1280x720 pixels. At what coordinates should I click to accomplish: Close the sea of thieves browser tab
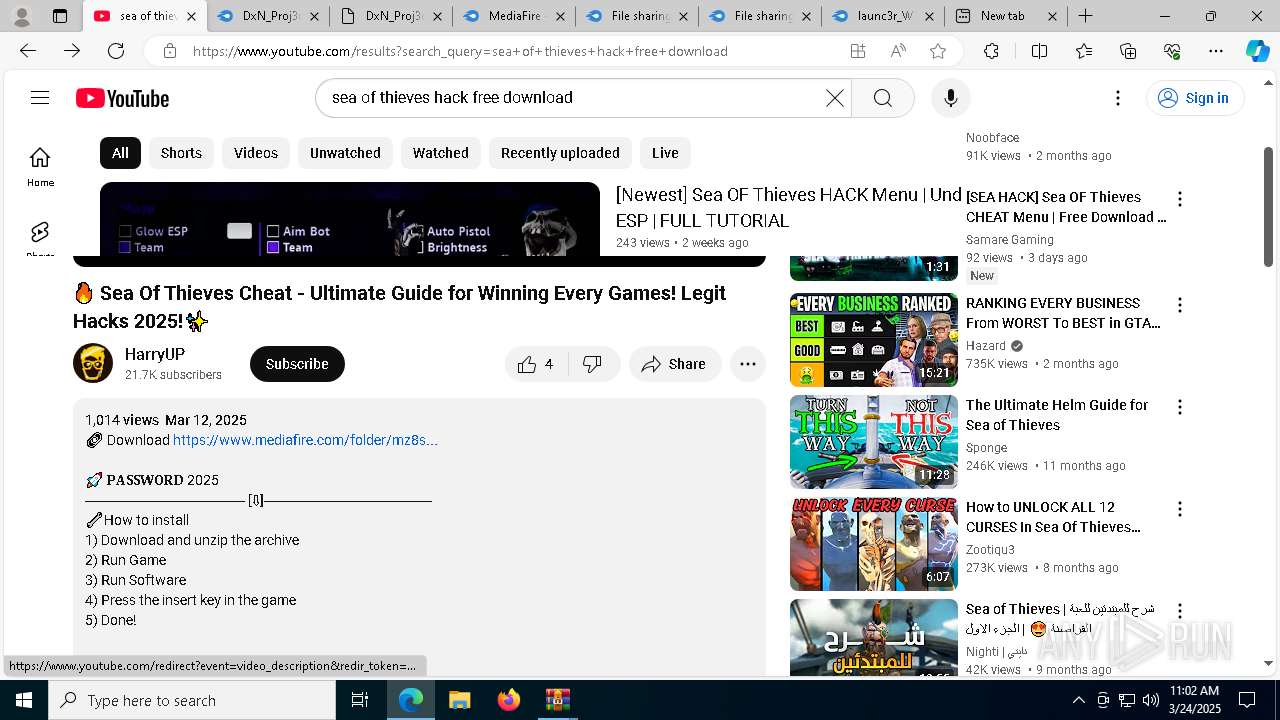tap(193, 16)
